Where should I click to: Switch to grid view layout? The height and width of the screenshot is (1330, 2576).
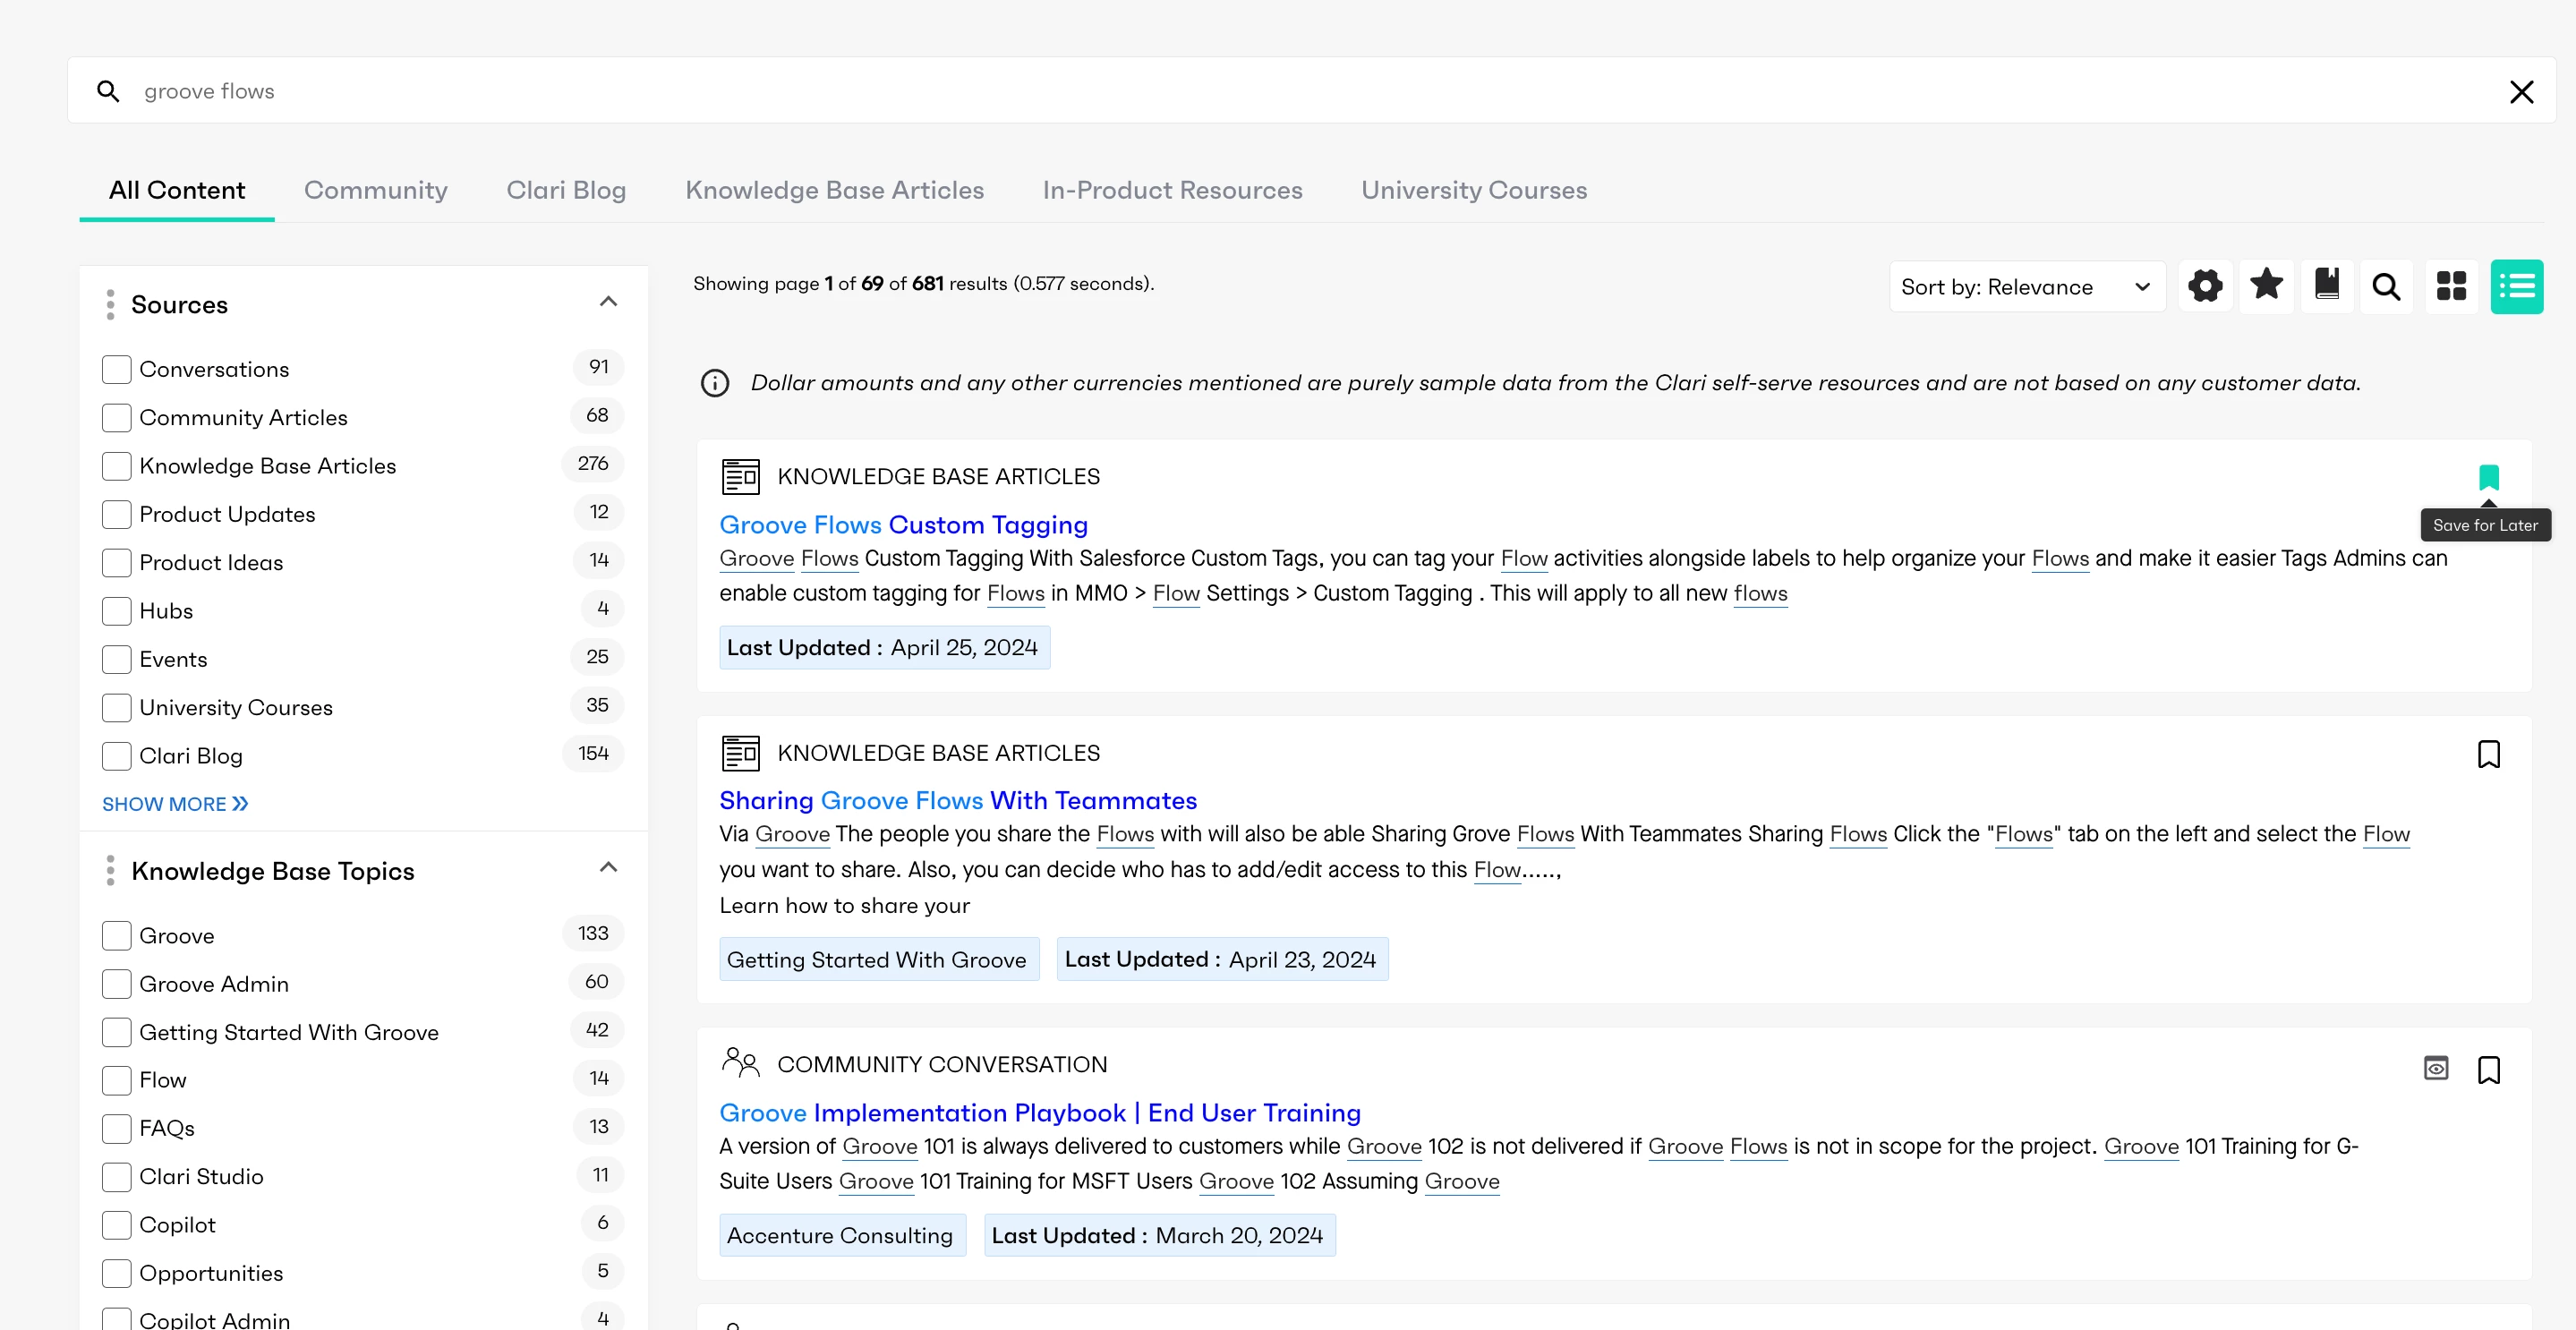tap(2451, 287)
